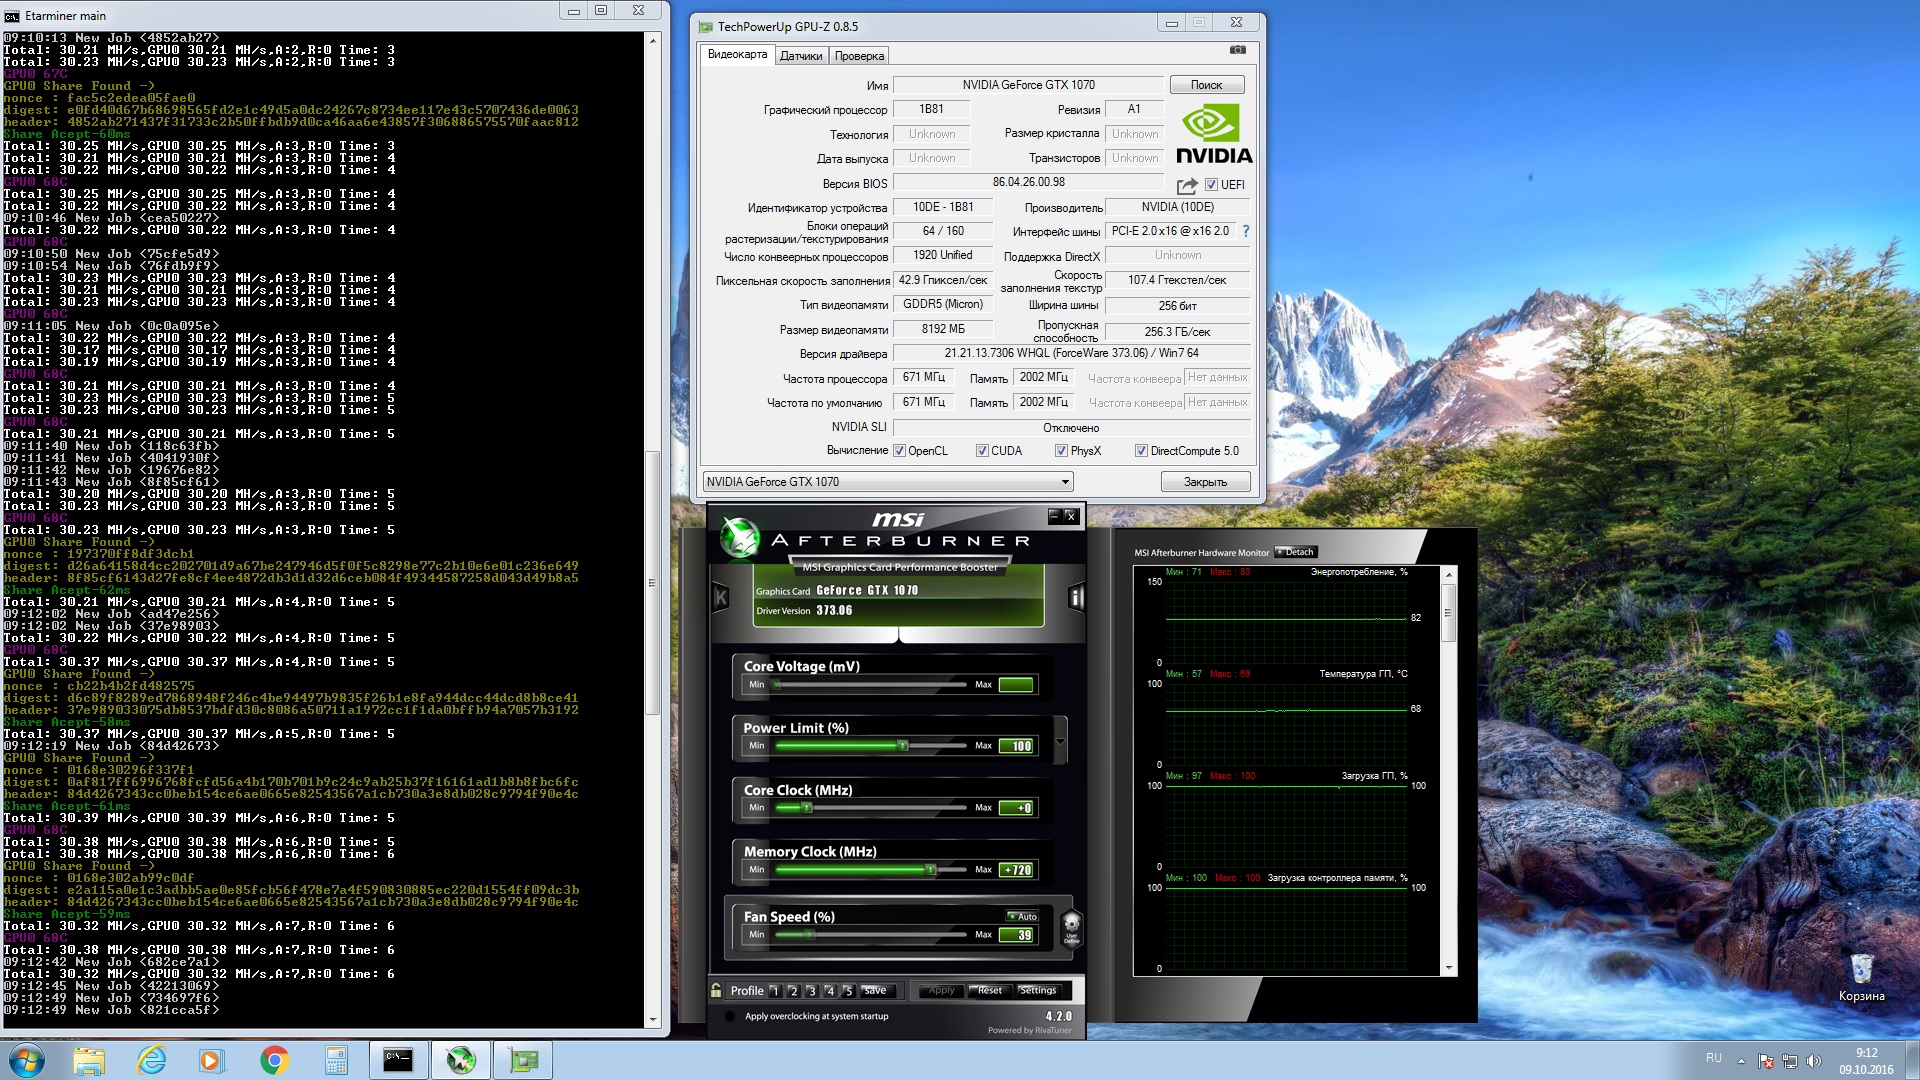The height and width of the screenshot is (1080, 1920).
Task: Click the Fan Speed 39 value field
Action: click(x=1018, y=935)
